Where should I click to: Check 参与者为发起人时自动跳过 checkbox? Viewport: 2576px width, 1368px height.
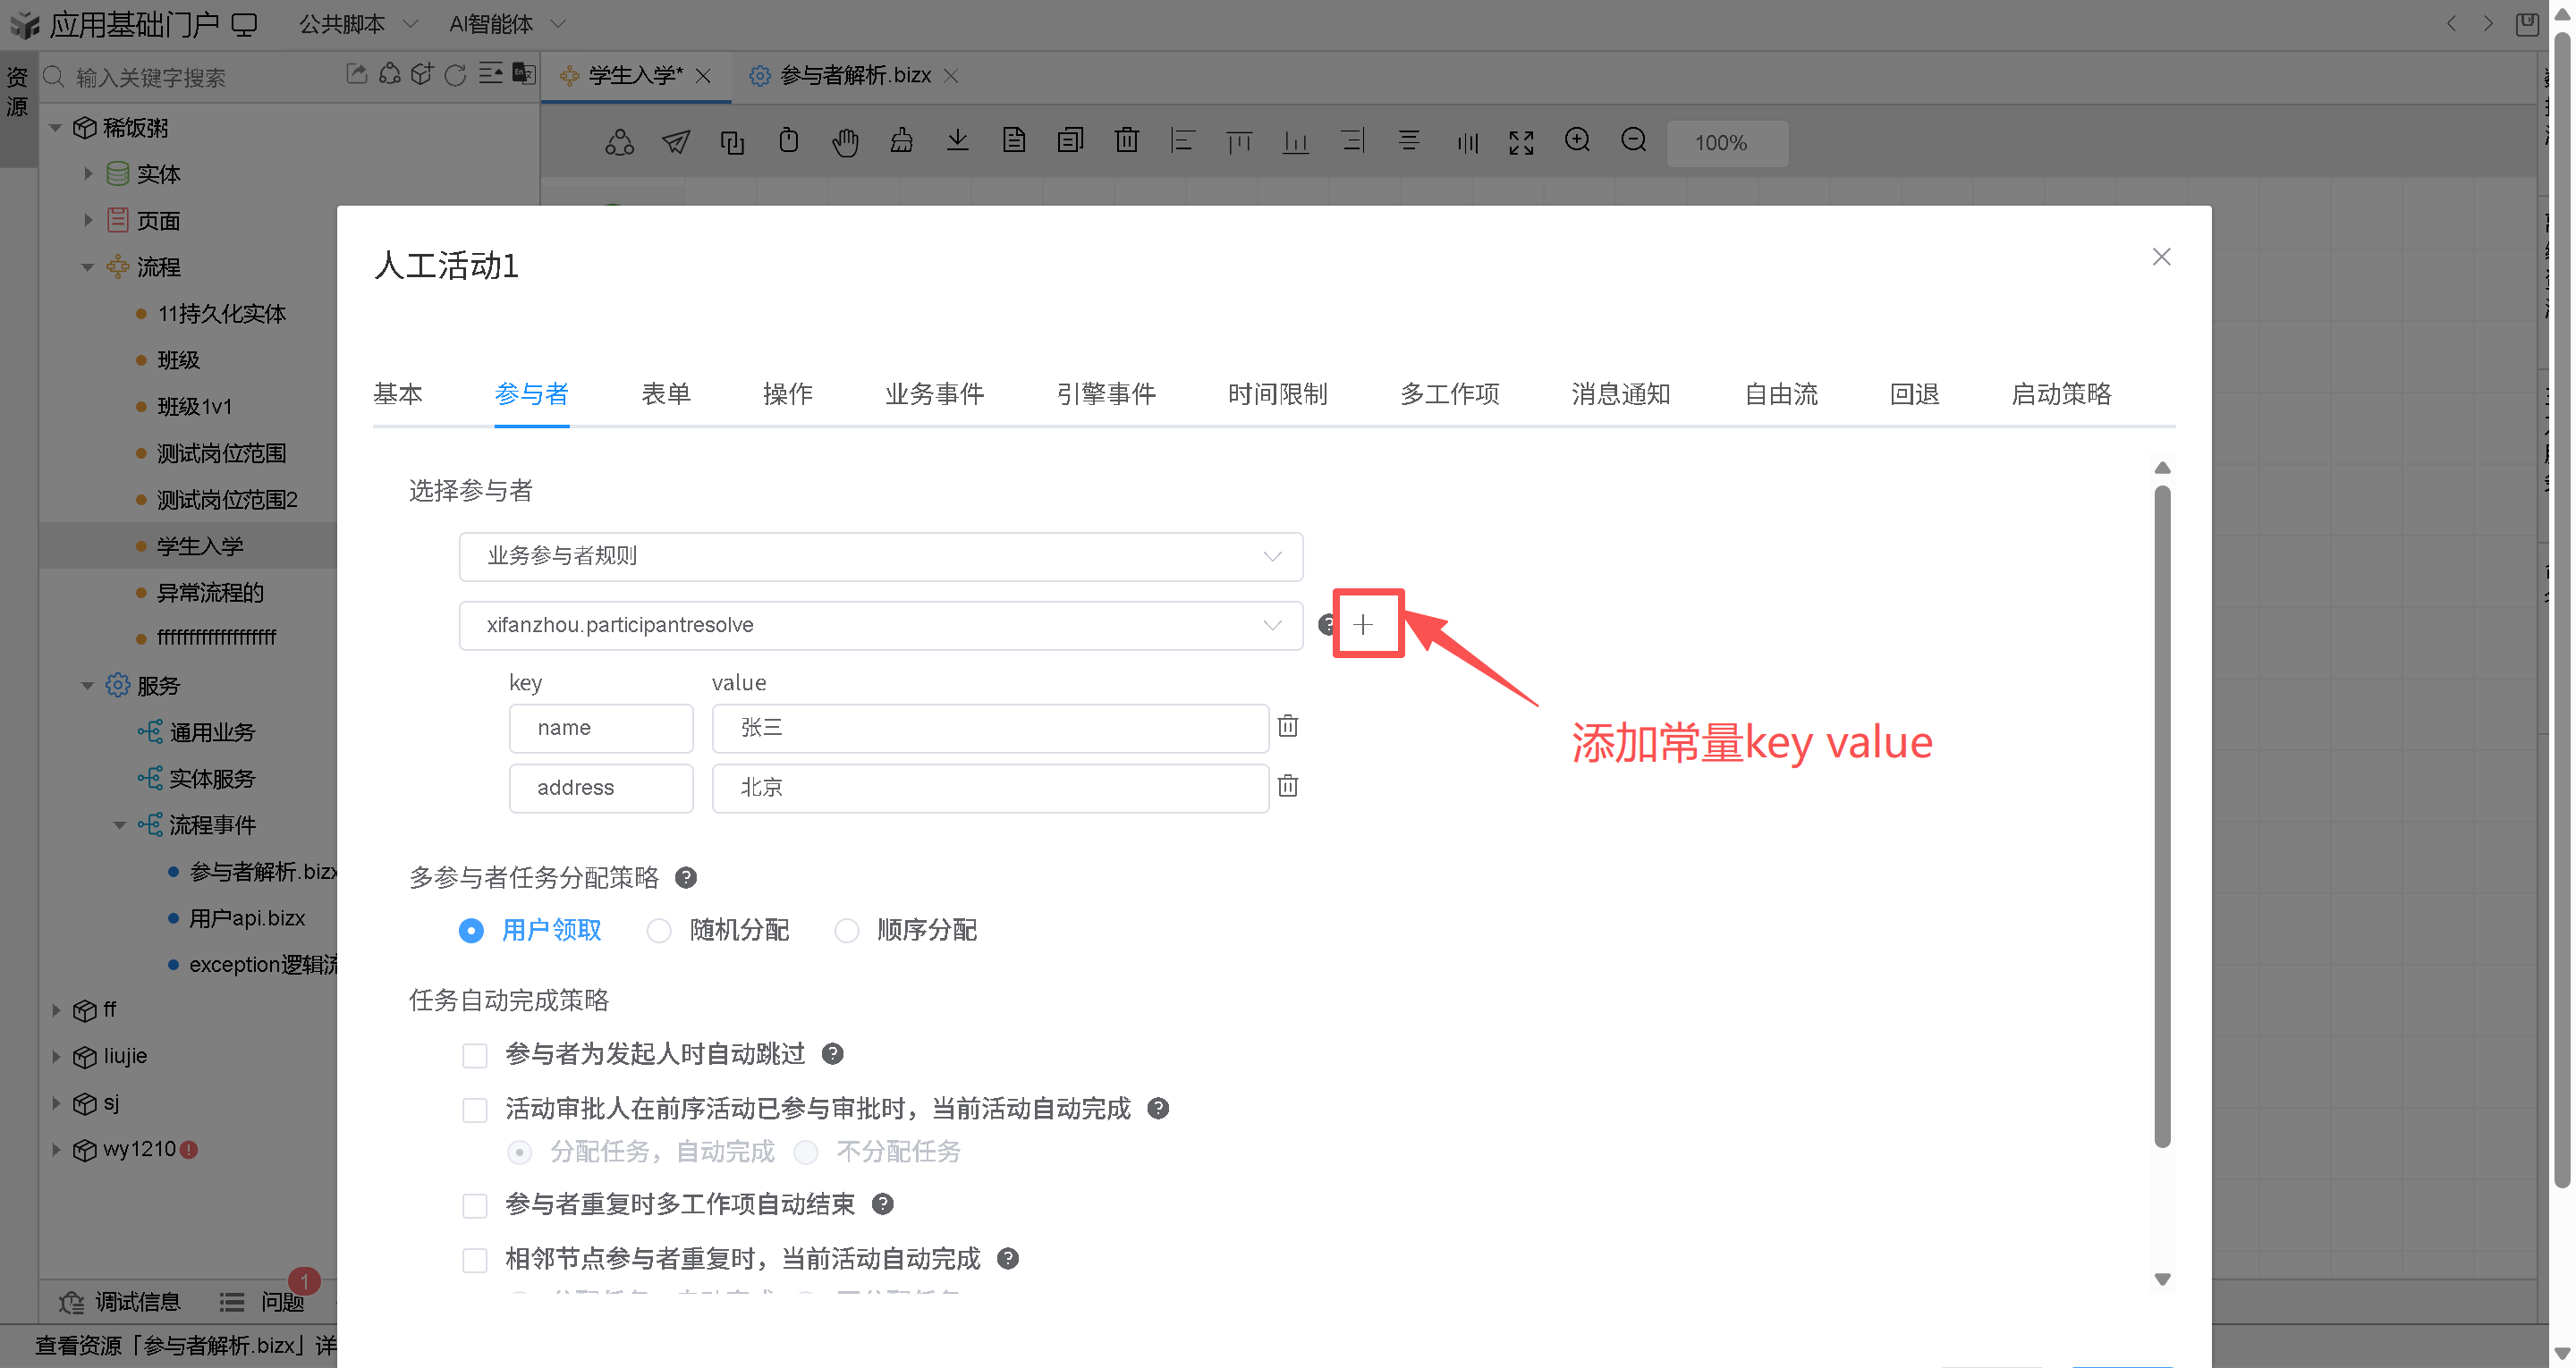click(475, 1055)
